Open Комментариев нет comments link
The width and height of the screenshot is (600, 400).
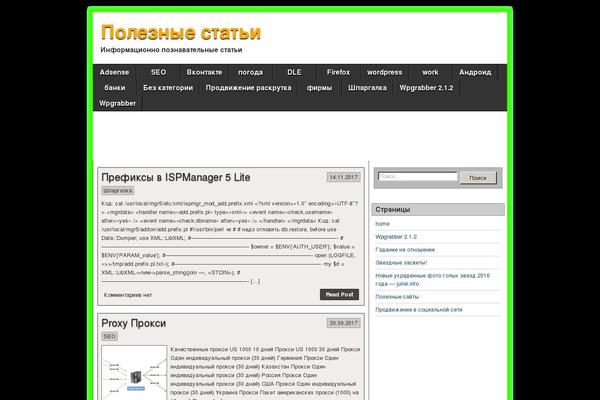(x=128, y=295)
